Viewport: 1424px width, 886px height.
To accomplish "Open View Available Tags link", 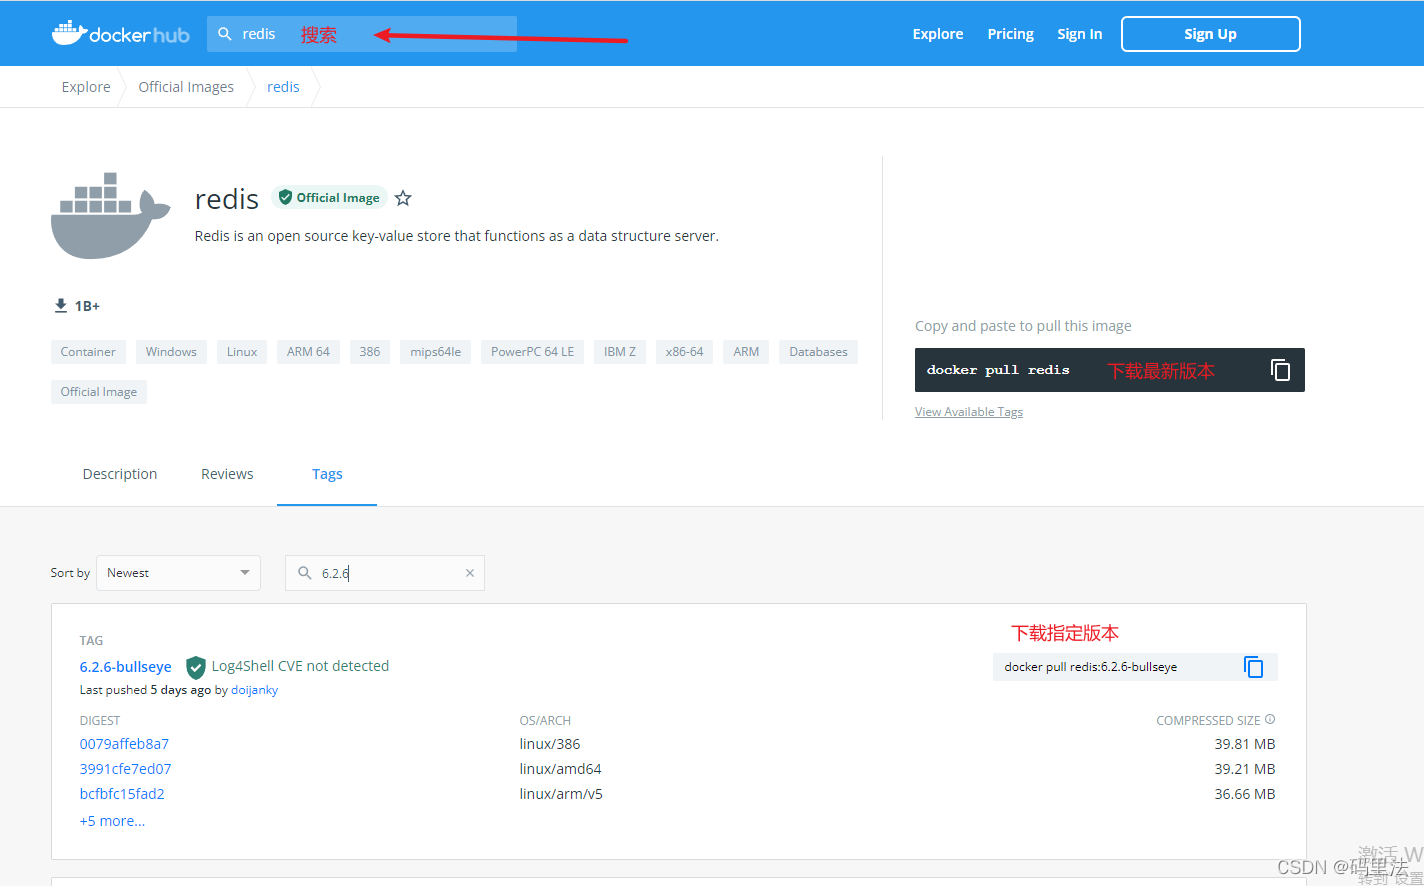I will [x=969, y=412].
